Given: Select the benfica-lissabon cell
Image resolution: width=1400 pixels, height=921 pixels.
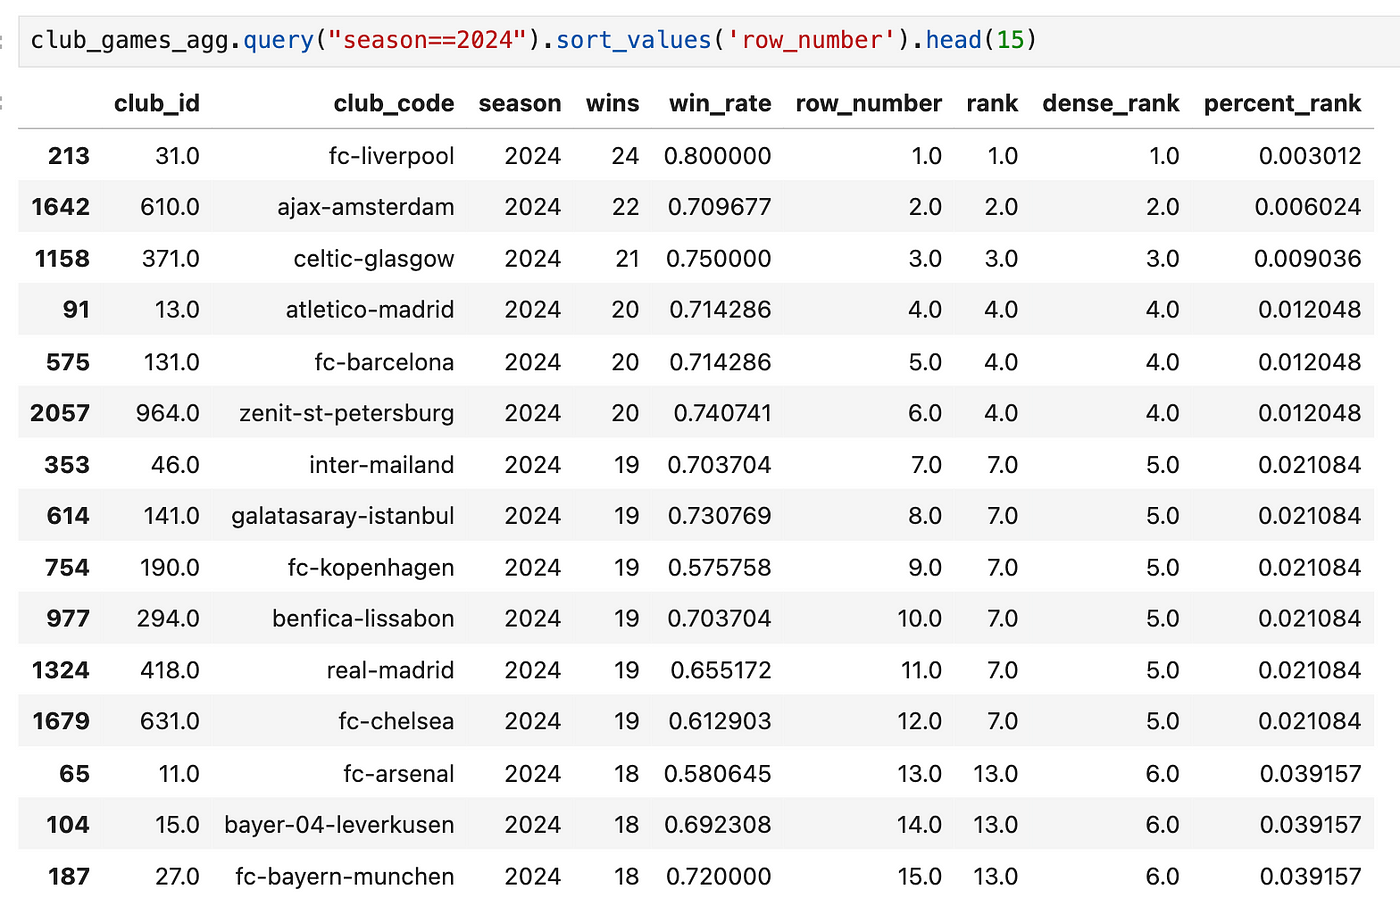Looking at the screenshot, I should point(364,619).
